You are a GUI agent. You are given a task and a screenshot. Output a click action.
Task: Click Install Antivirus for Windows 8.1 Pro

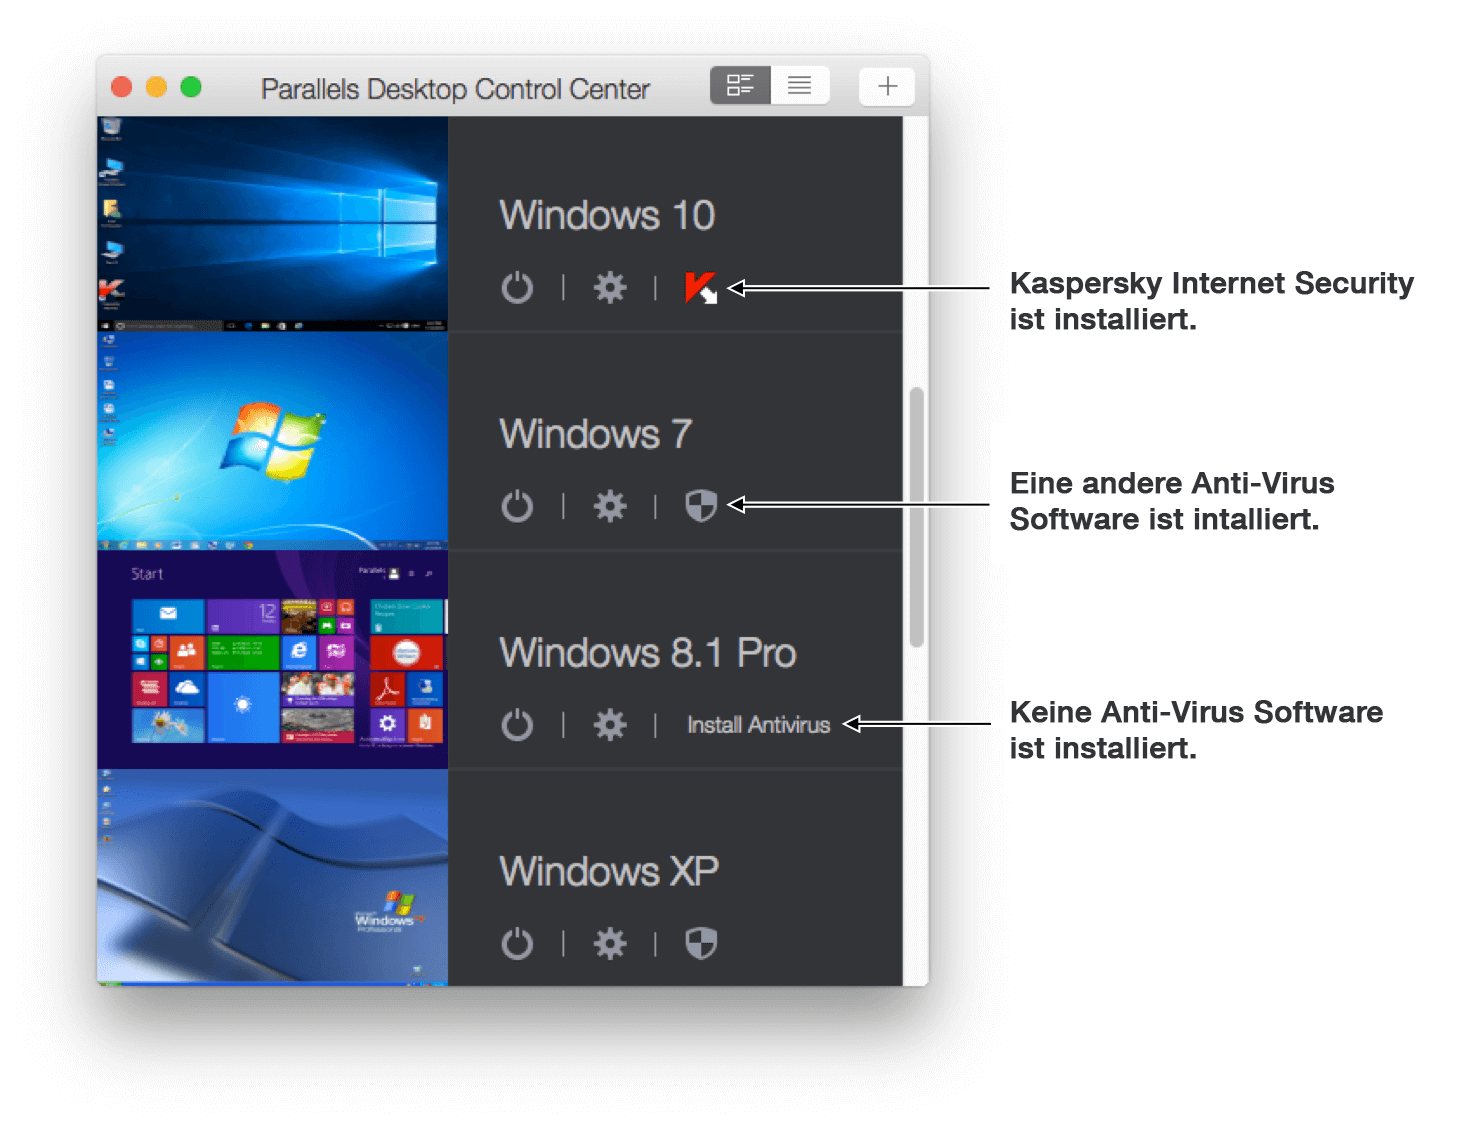click(x=758, y=725)
